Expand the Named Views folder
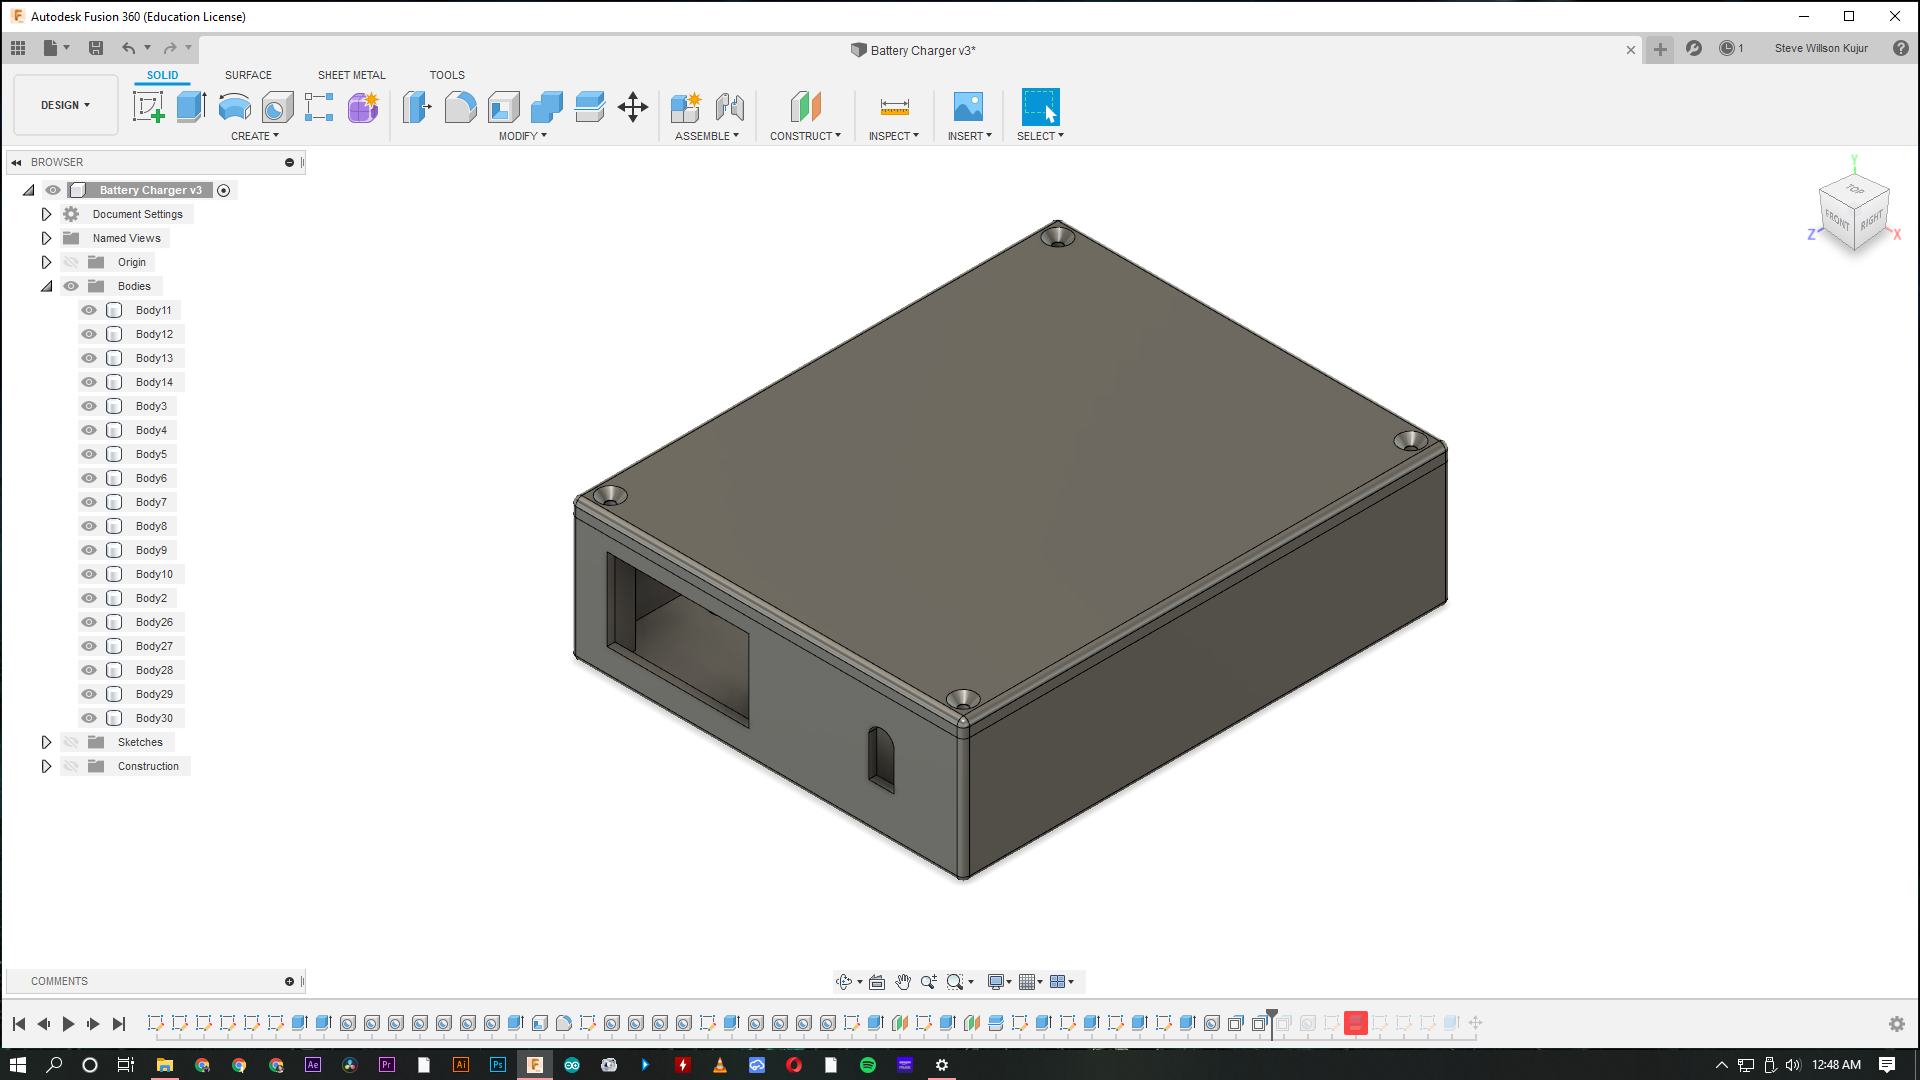The image size is (1920, 1080). click(x=46, y=238)
